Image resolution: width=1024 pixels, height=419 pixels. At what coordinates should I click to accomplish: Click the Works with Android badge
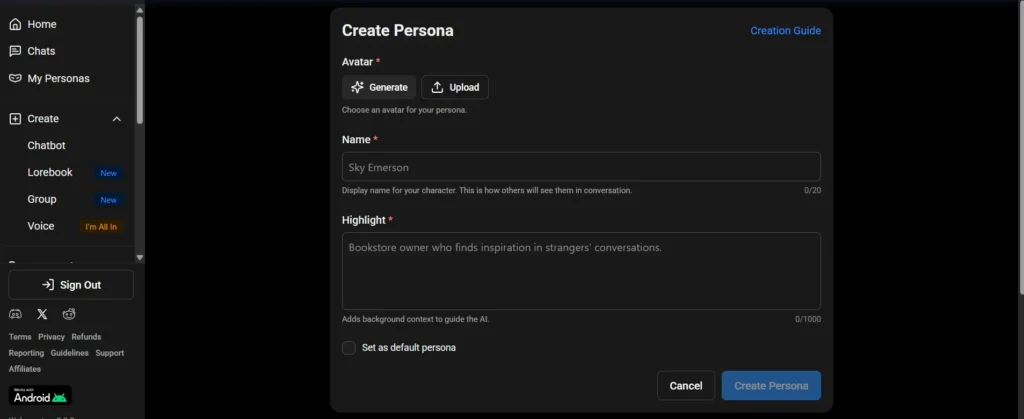click(x=40, y=395)
